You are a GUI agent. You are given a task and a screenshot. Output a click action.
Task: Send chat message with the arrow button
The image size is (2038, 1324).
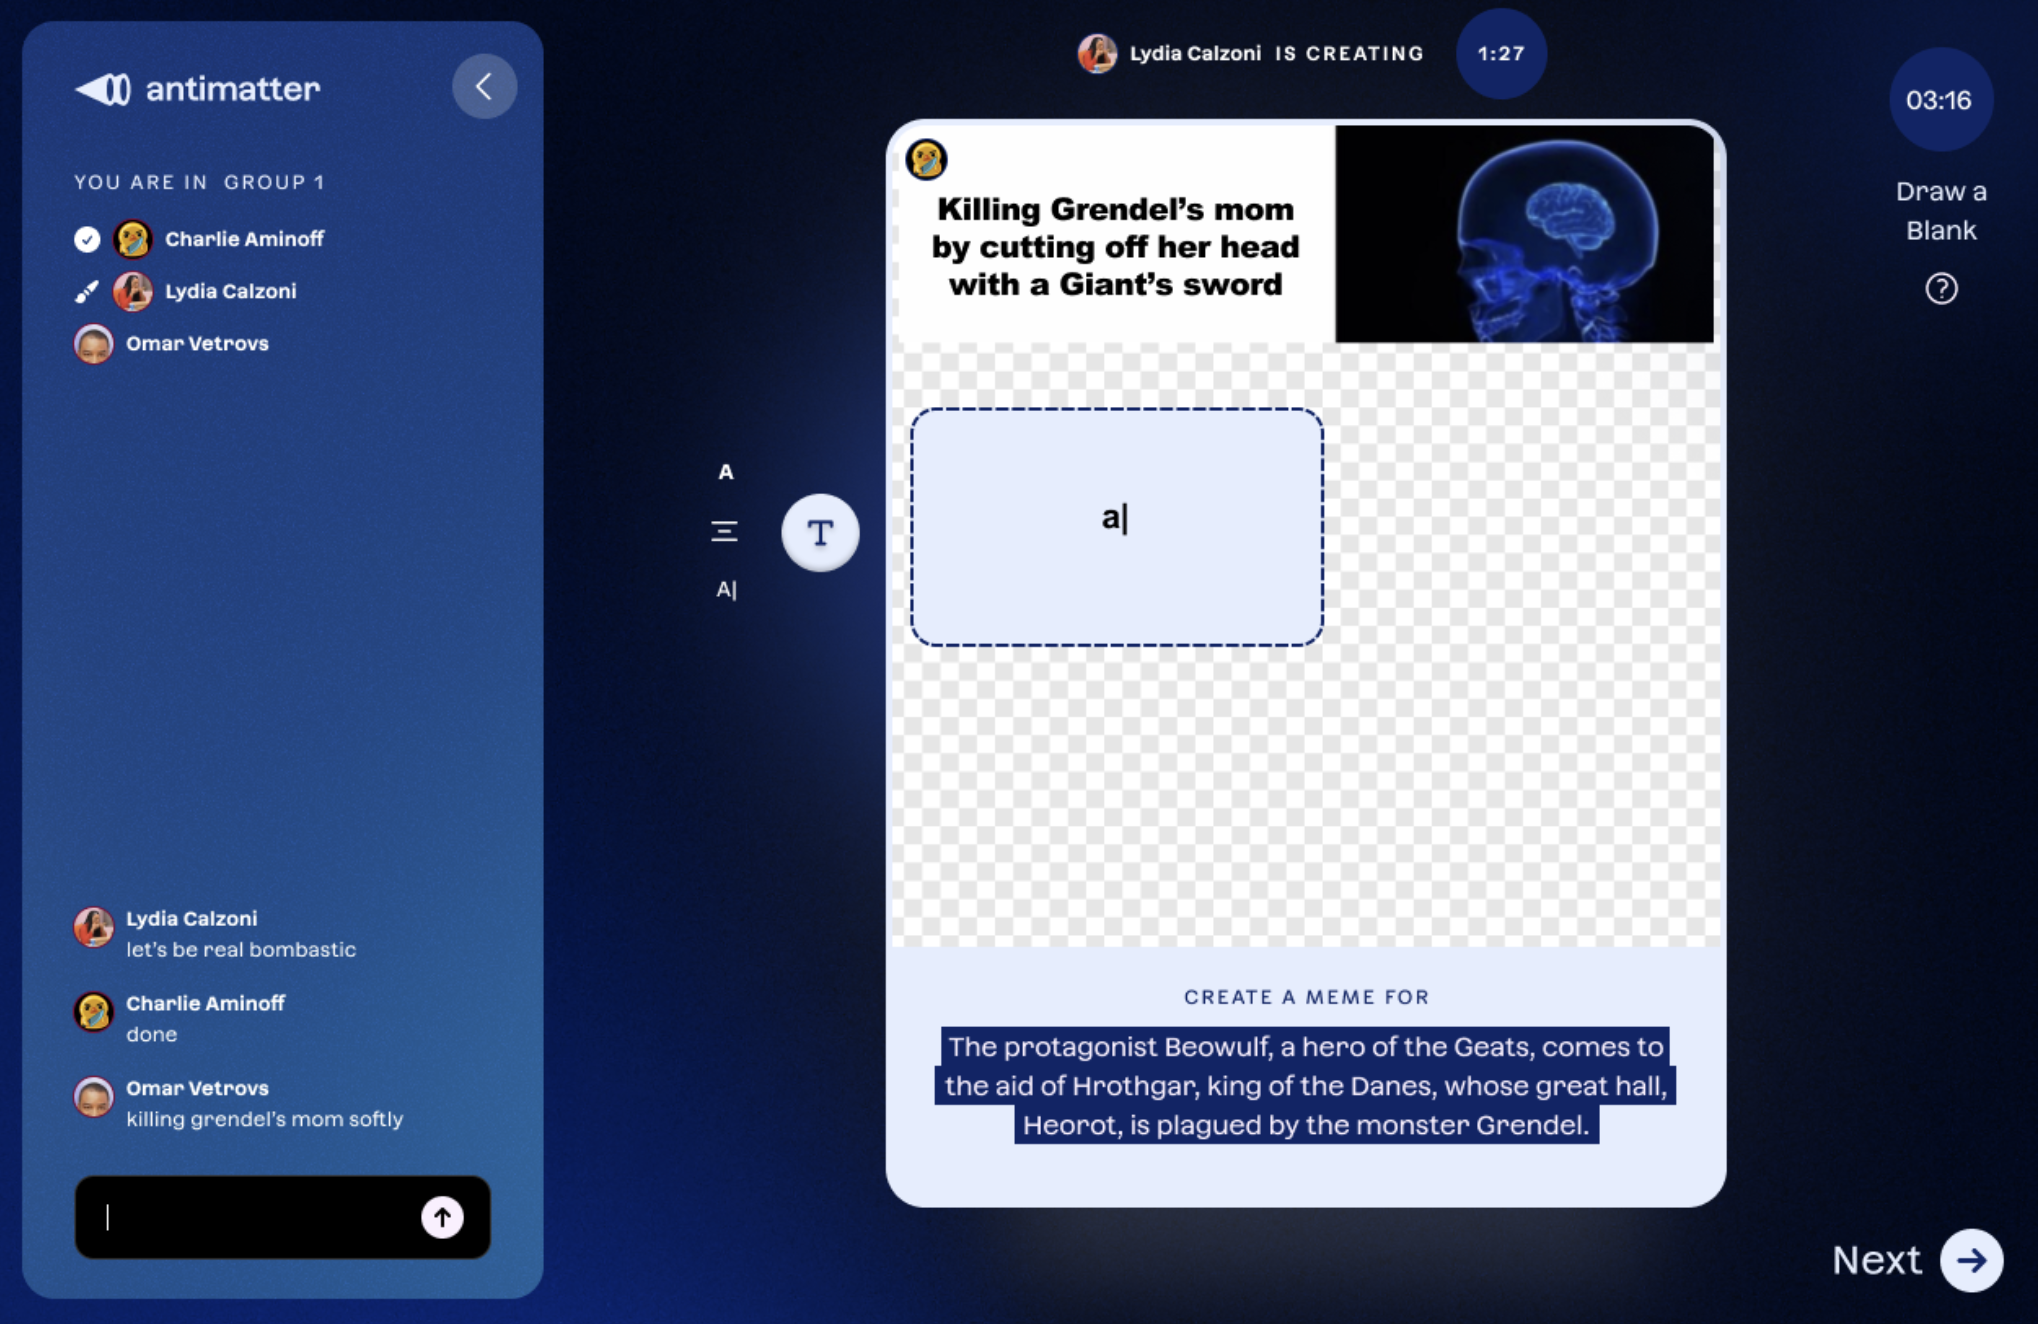pyautogui.click(x=442, y=1217)
